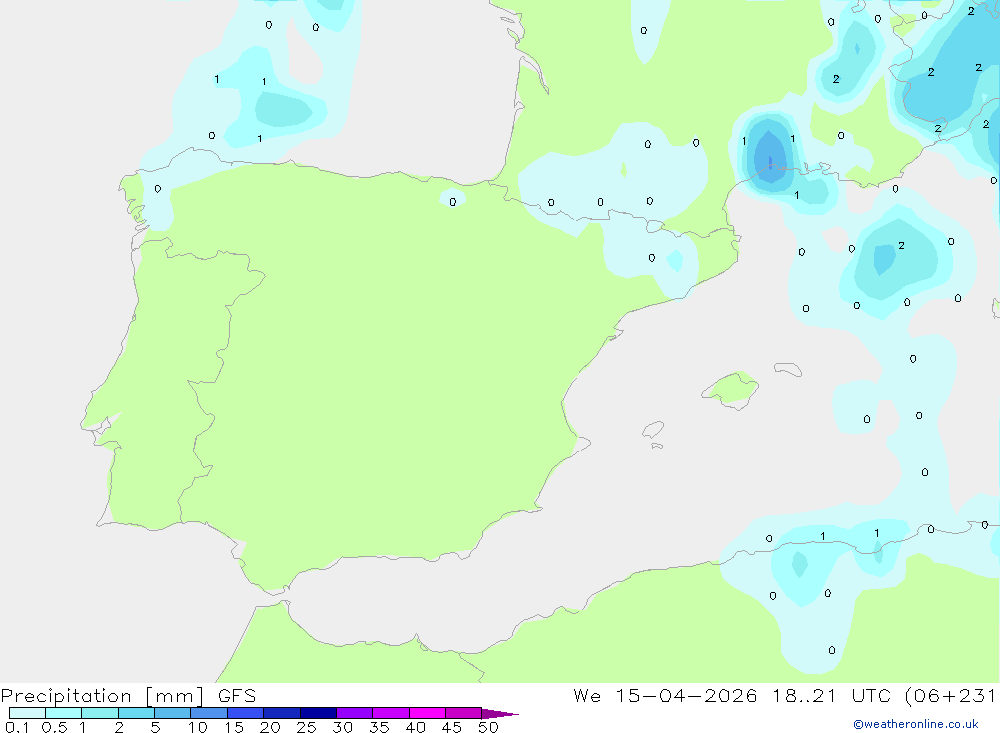Click the 'Precipitation' title text
Screen dimensions: 1000x733
(66, 696)
